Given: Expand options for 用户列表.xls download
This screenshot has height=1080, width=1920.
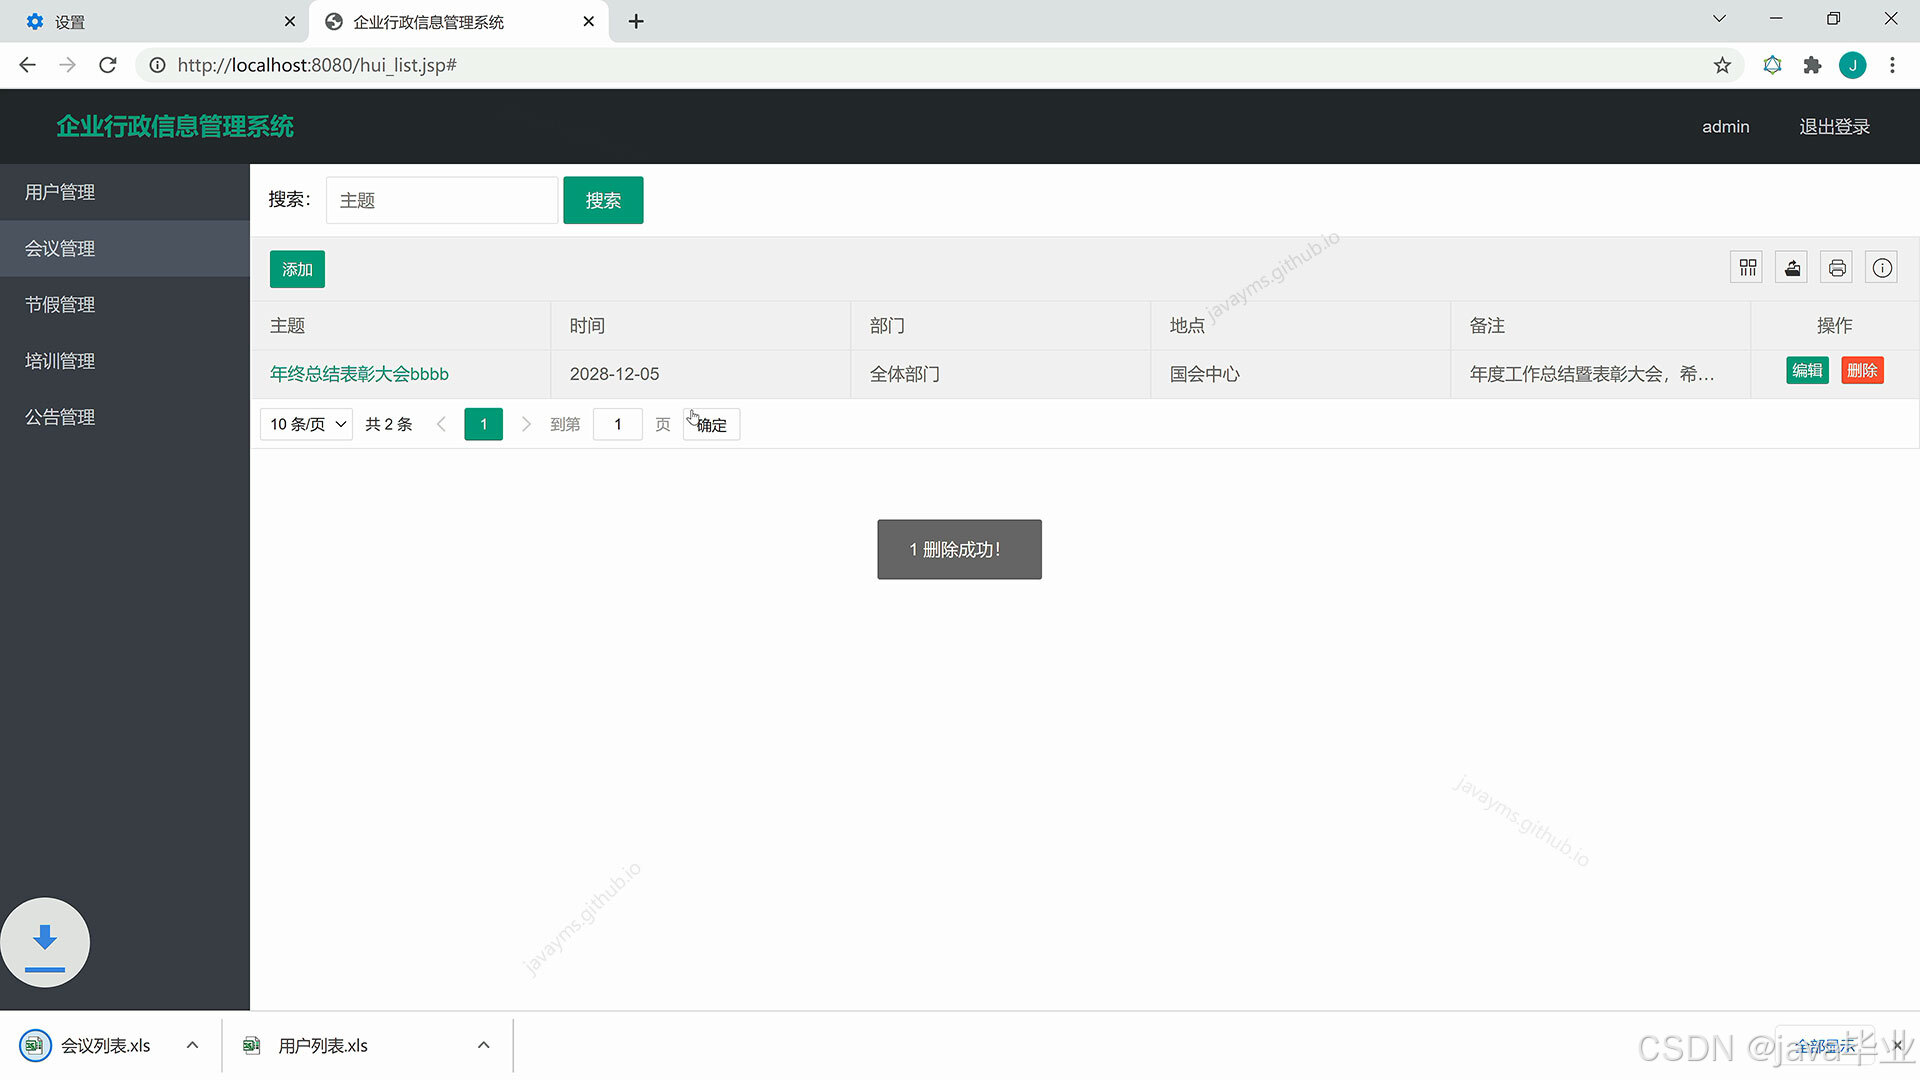Looking at the screenshot, I should click(x=483, y=1045).
